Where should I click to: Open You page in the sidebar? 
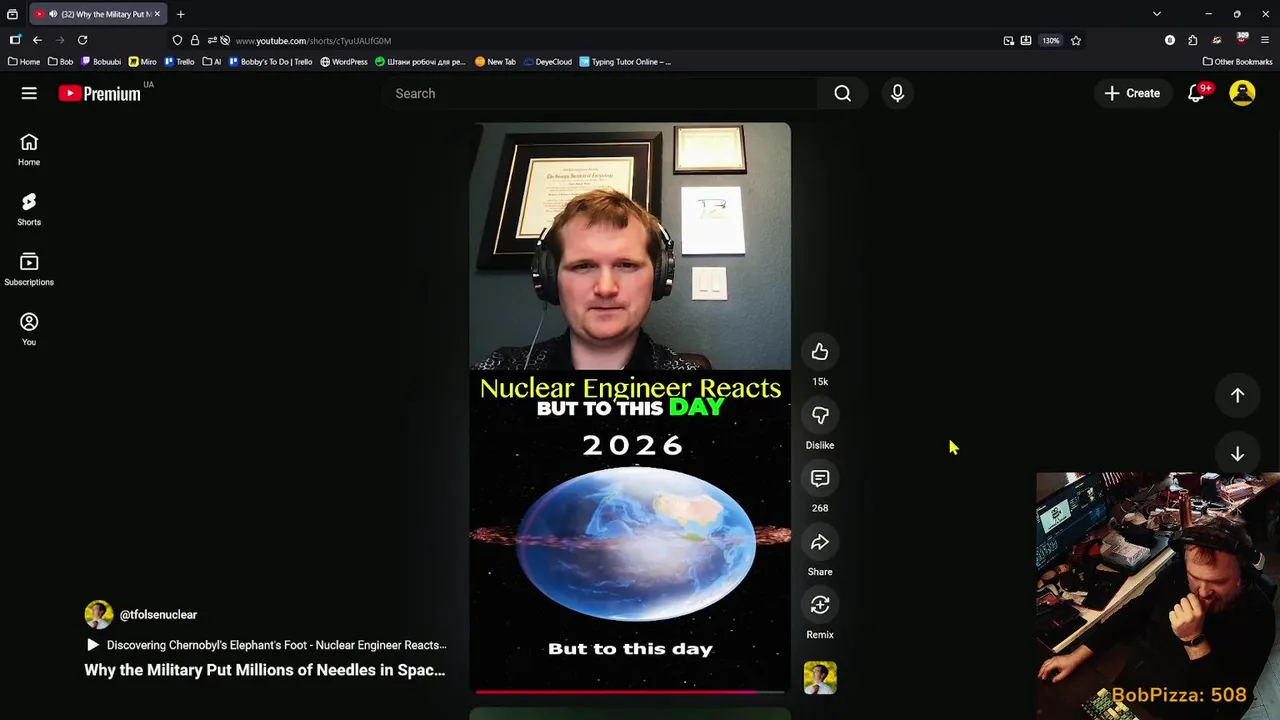tap(29, 330)
